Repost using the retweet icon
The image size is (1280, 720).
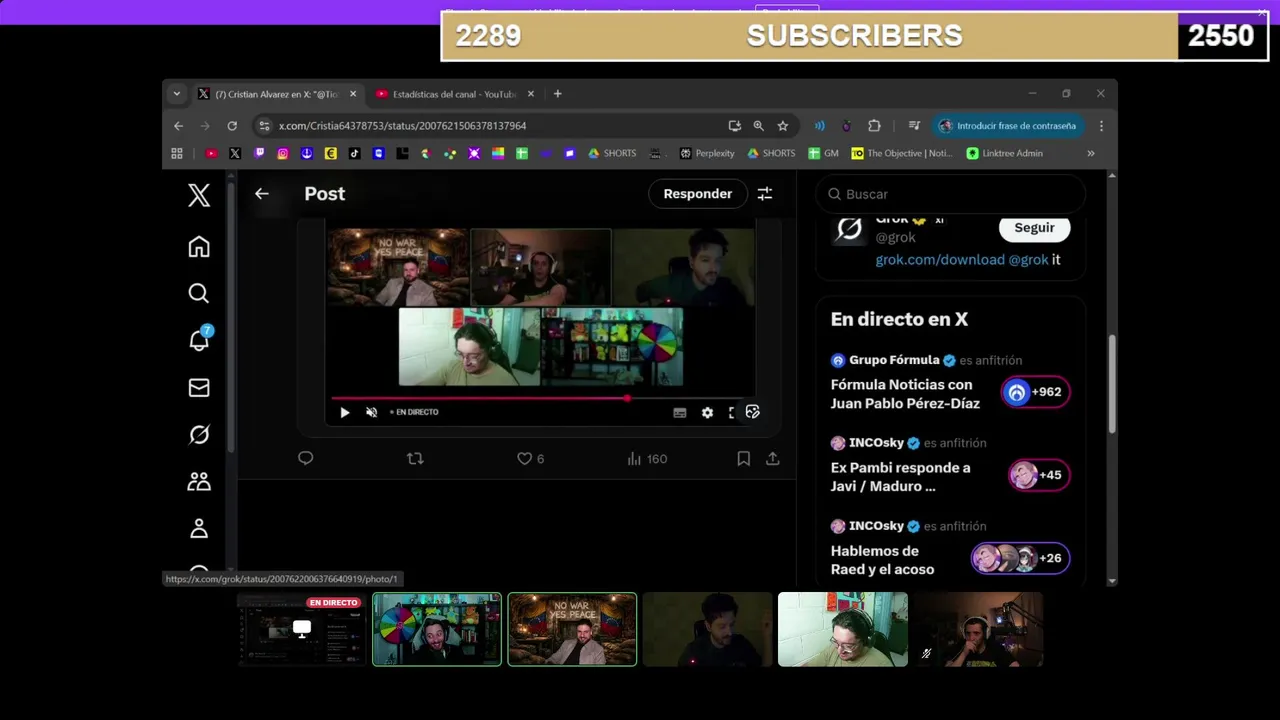point(415,458)
